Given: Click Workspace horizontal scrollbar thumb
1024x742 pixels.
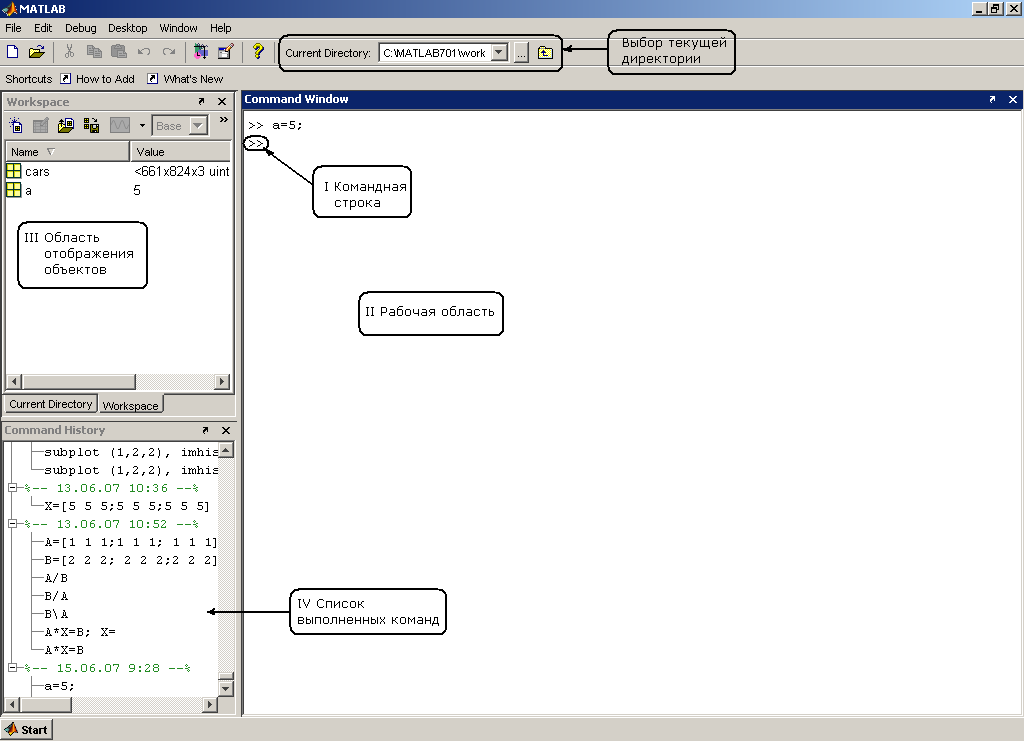Looking at the screenshot, I should pos(79,381).
